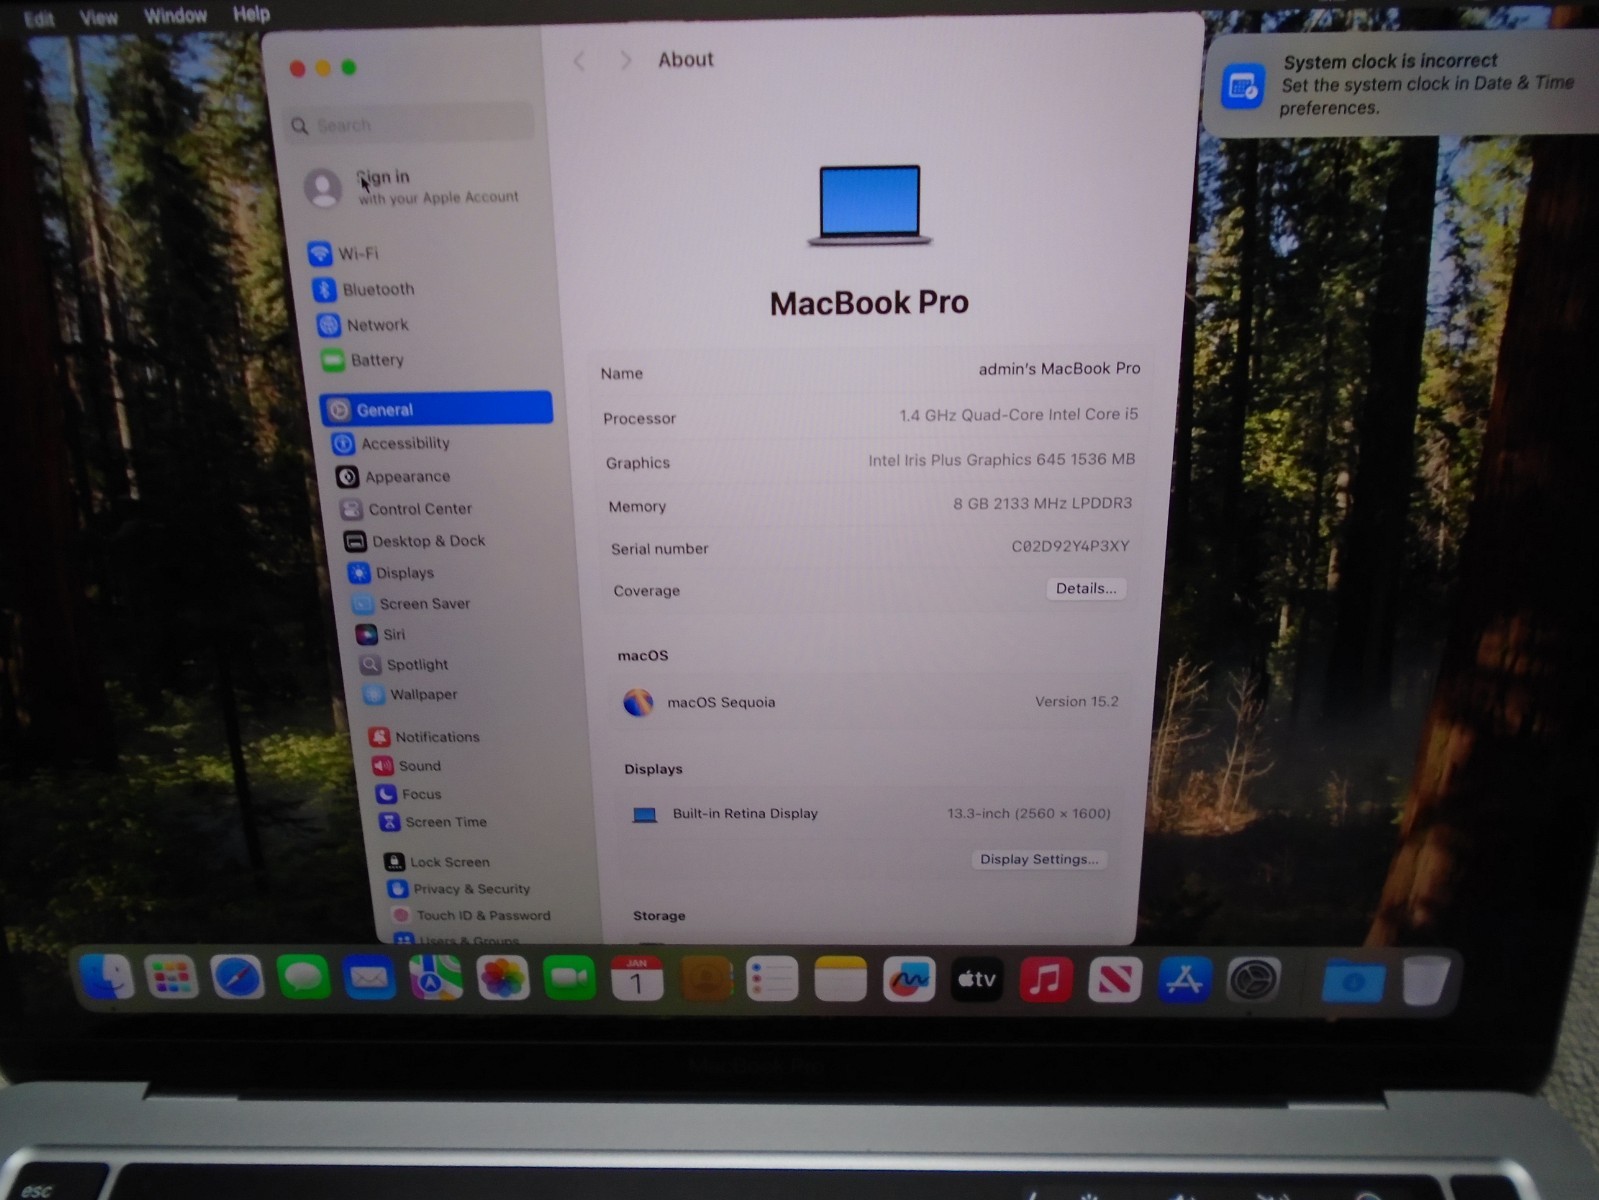The width and height of the screenshot is (1599, 1200).
Task: Click the Search field in the sidebar
Action: (x=408, y=125)
